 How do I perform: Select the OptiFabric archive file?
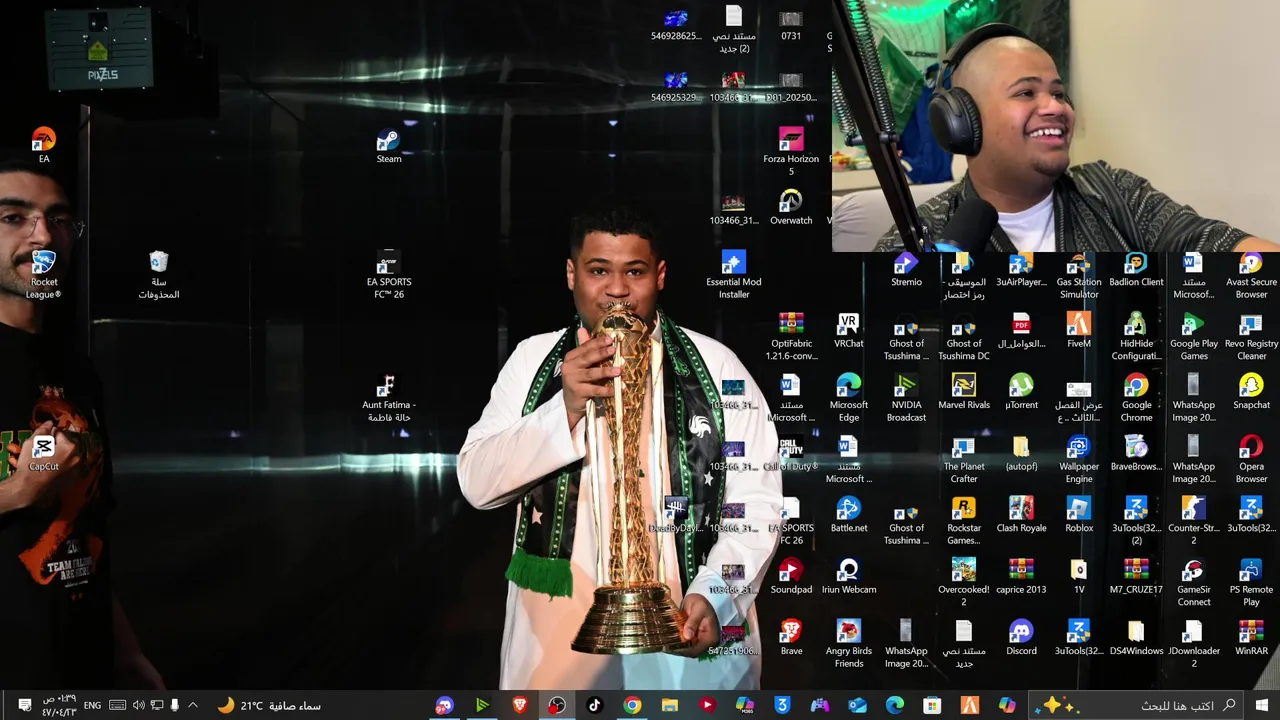click(x=791, y=337)
